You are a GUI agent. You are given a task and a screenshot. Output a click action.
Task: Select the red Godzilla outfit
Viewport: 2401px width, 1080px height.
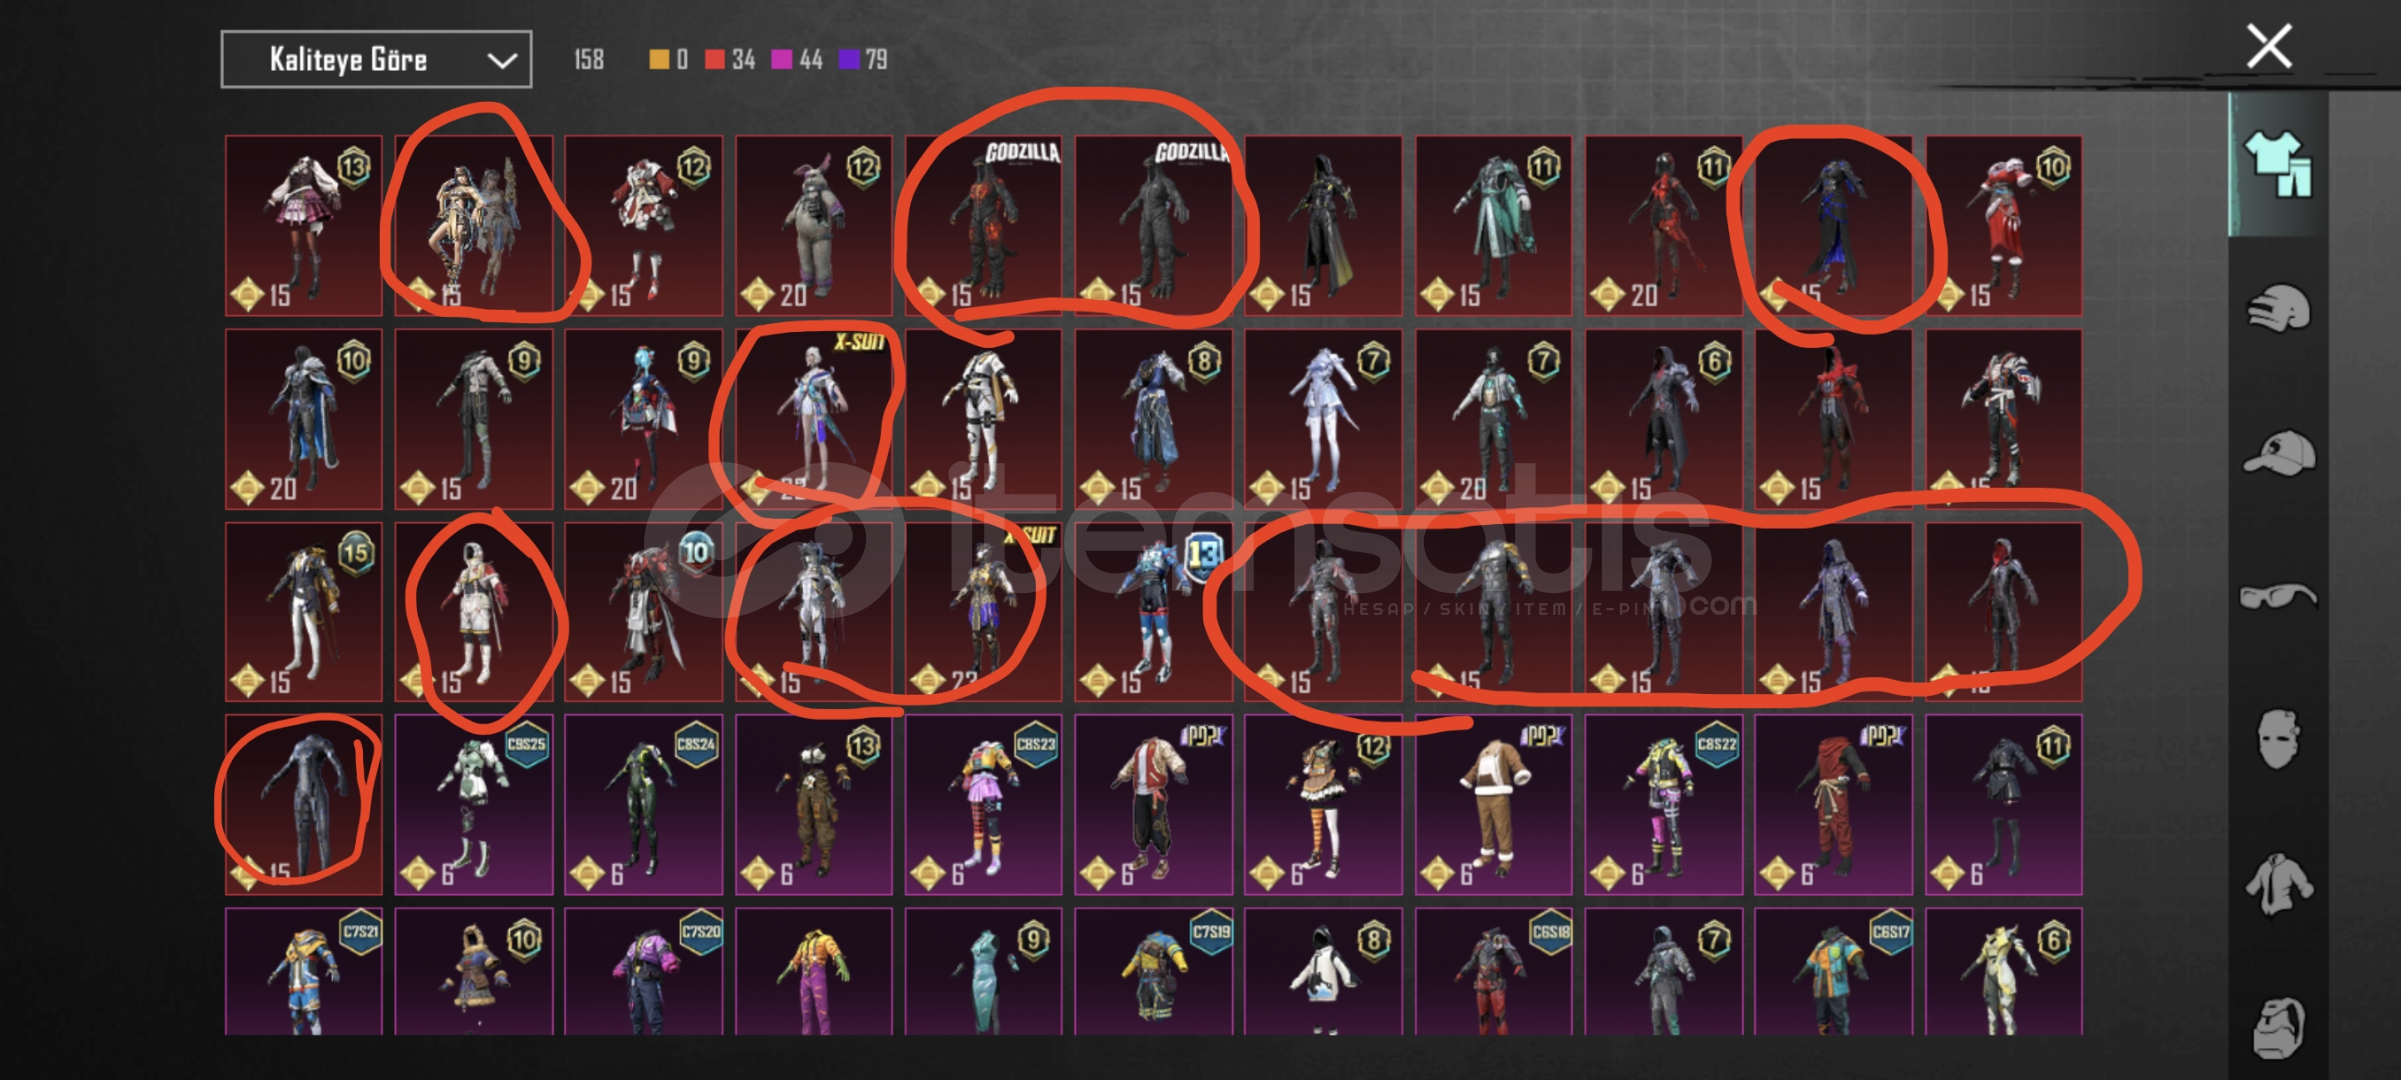pos(984,225)
